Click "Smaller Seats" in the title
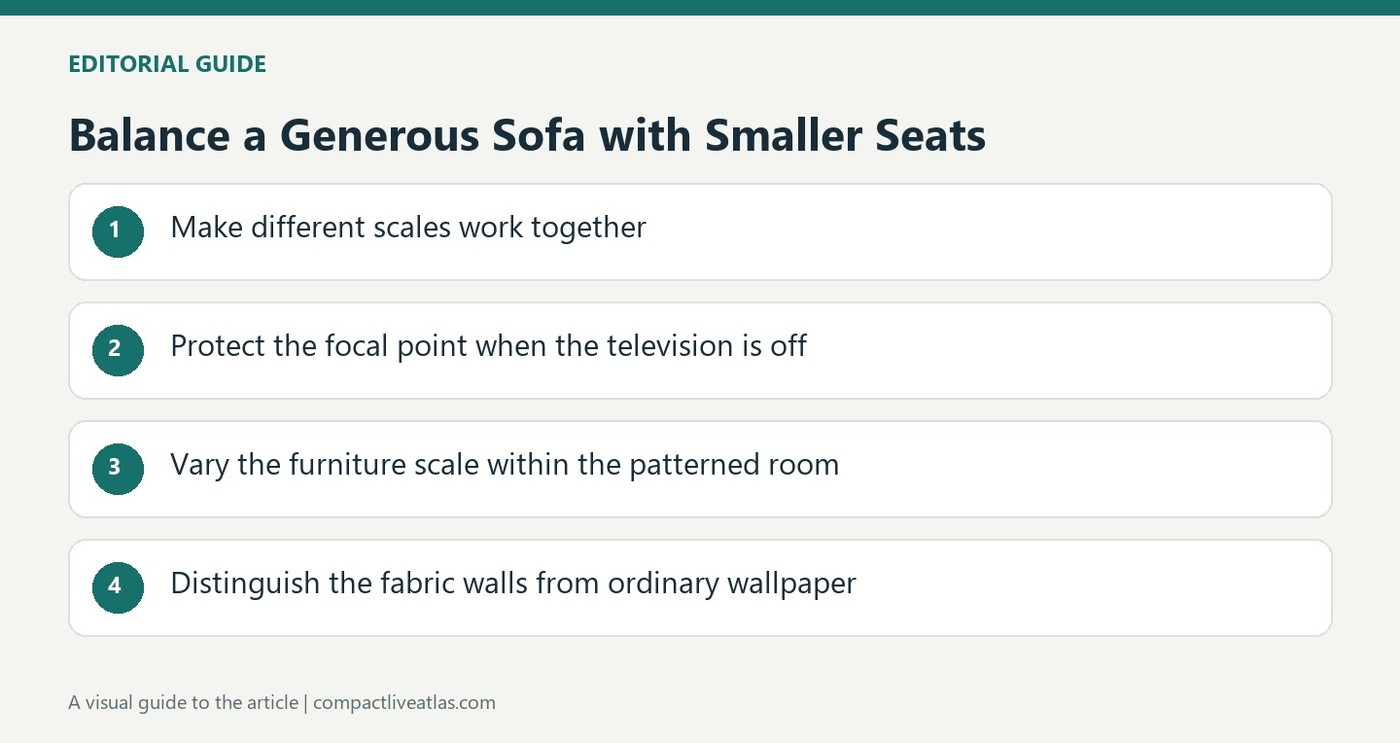 845,135
